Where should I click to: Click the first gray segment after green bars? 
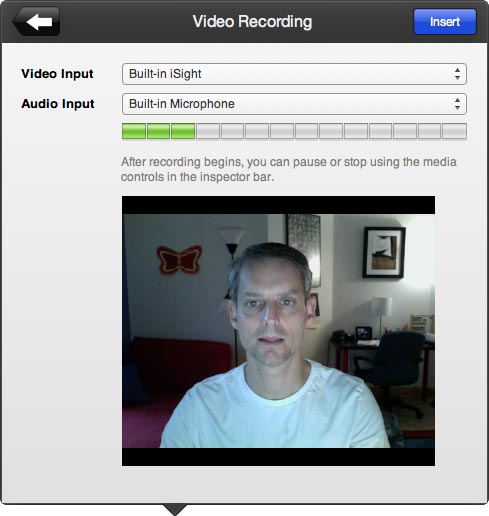(x=208, y=131)
